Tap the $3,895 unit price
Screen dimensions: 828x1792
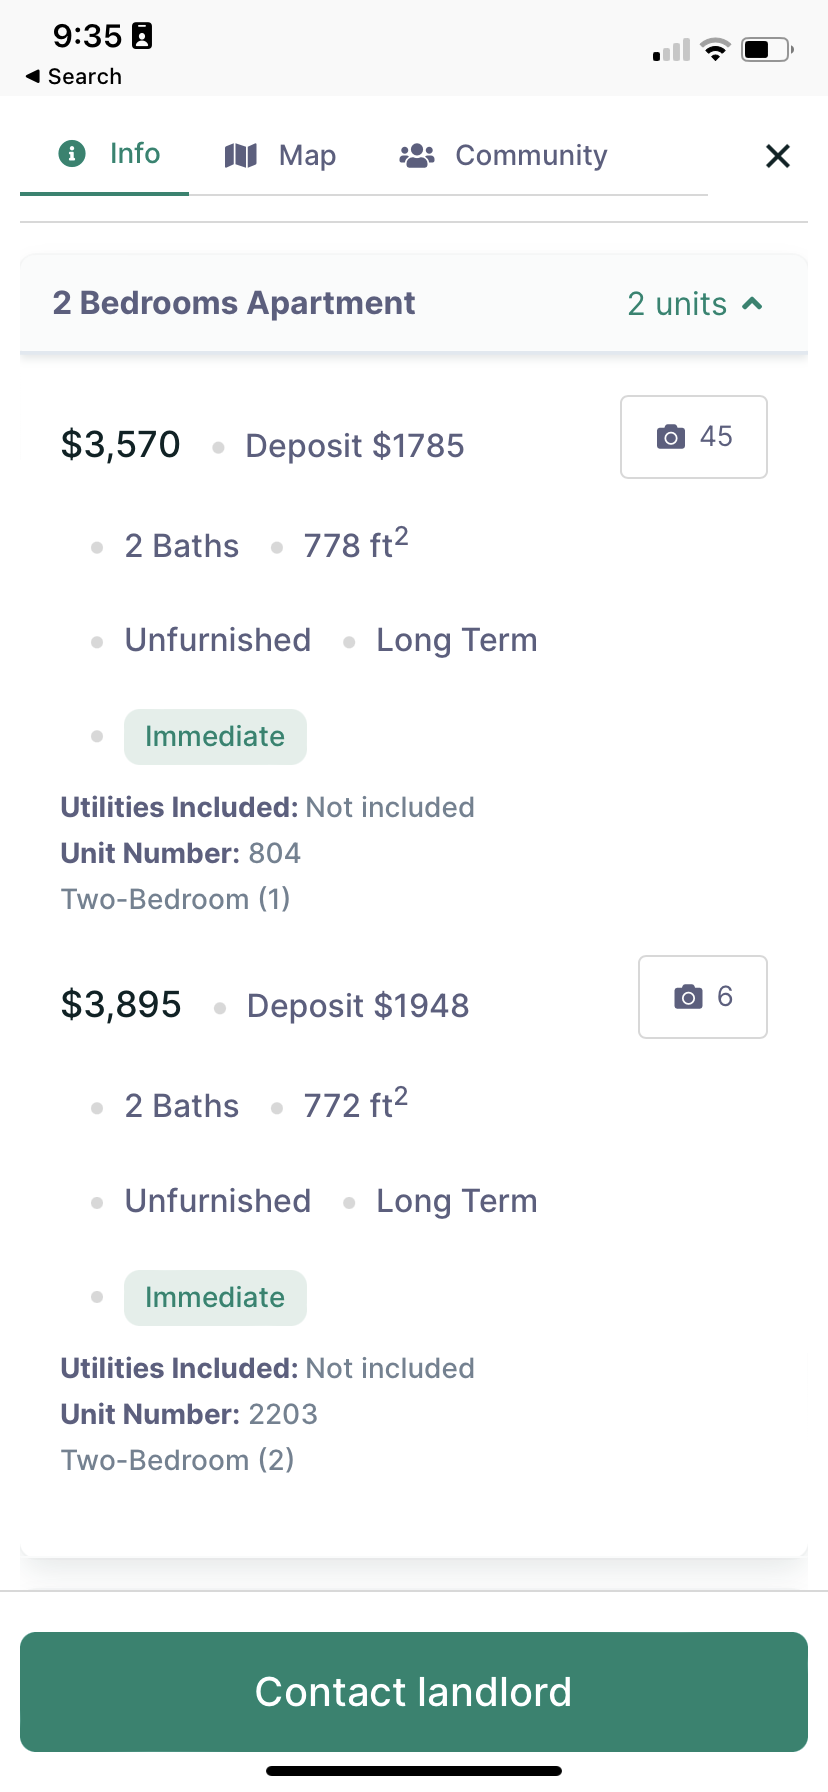[x=121, y=1005]
